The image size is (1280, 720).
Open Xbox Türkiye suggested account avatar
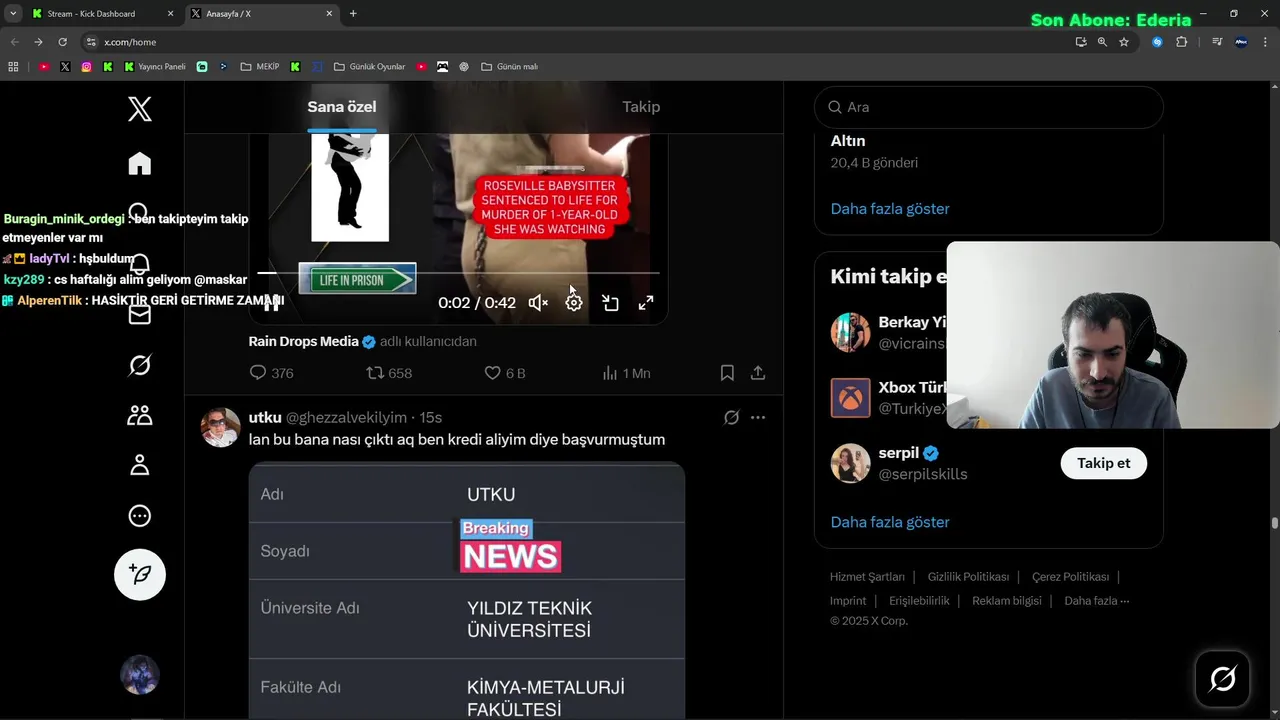pyautogui.click(x=851, y=398)
